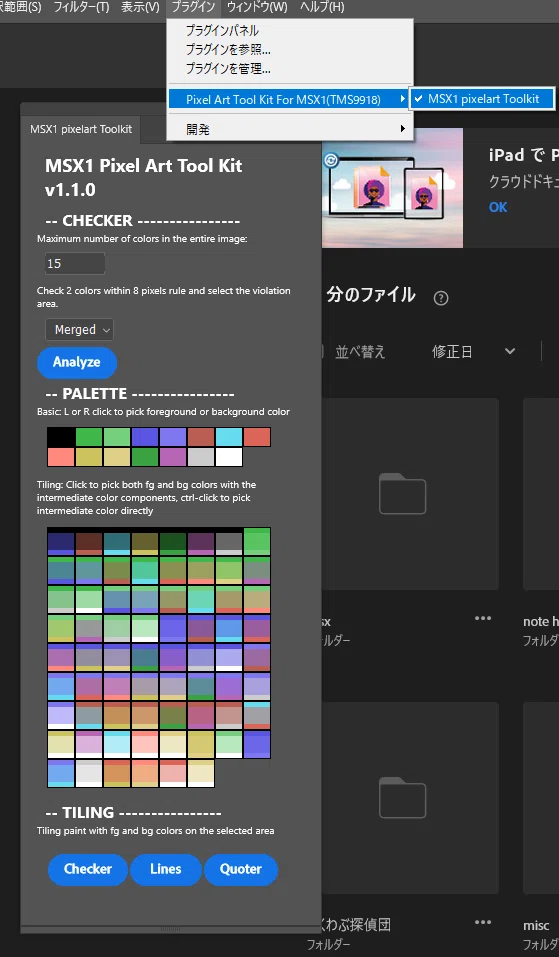
Task: Pick the white basic palette swatch
Action: point(229,457)
